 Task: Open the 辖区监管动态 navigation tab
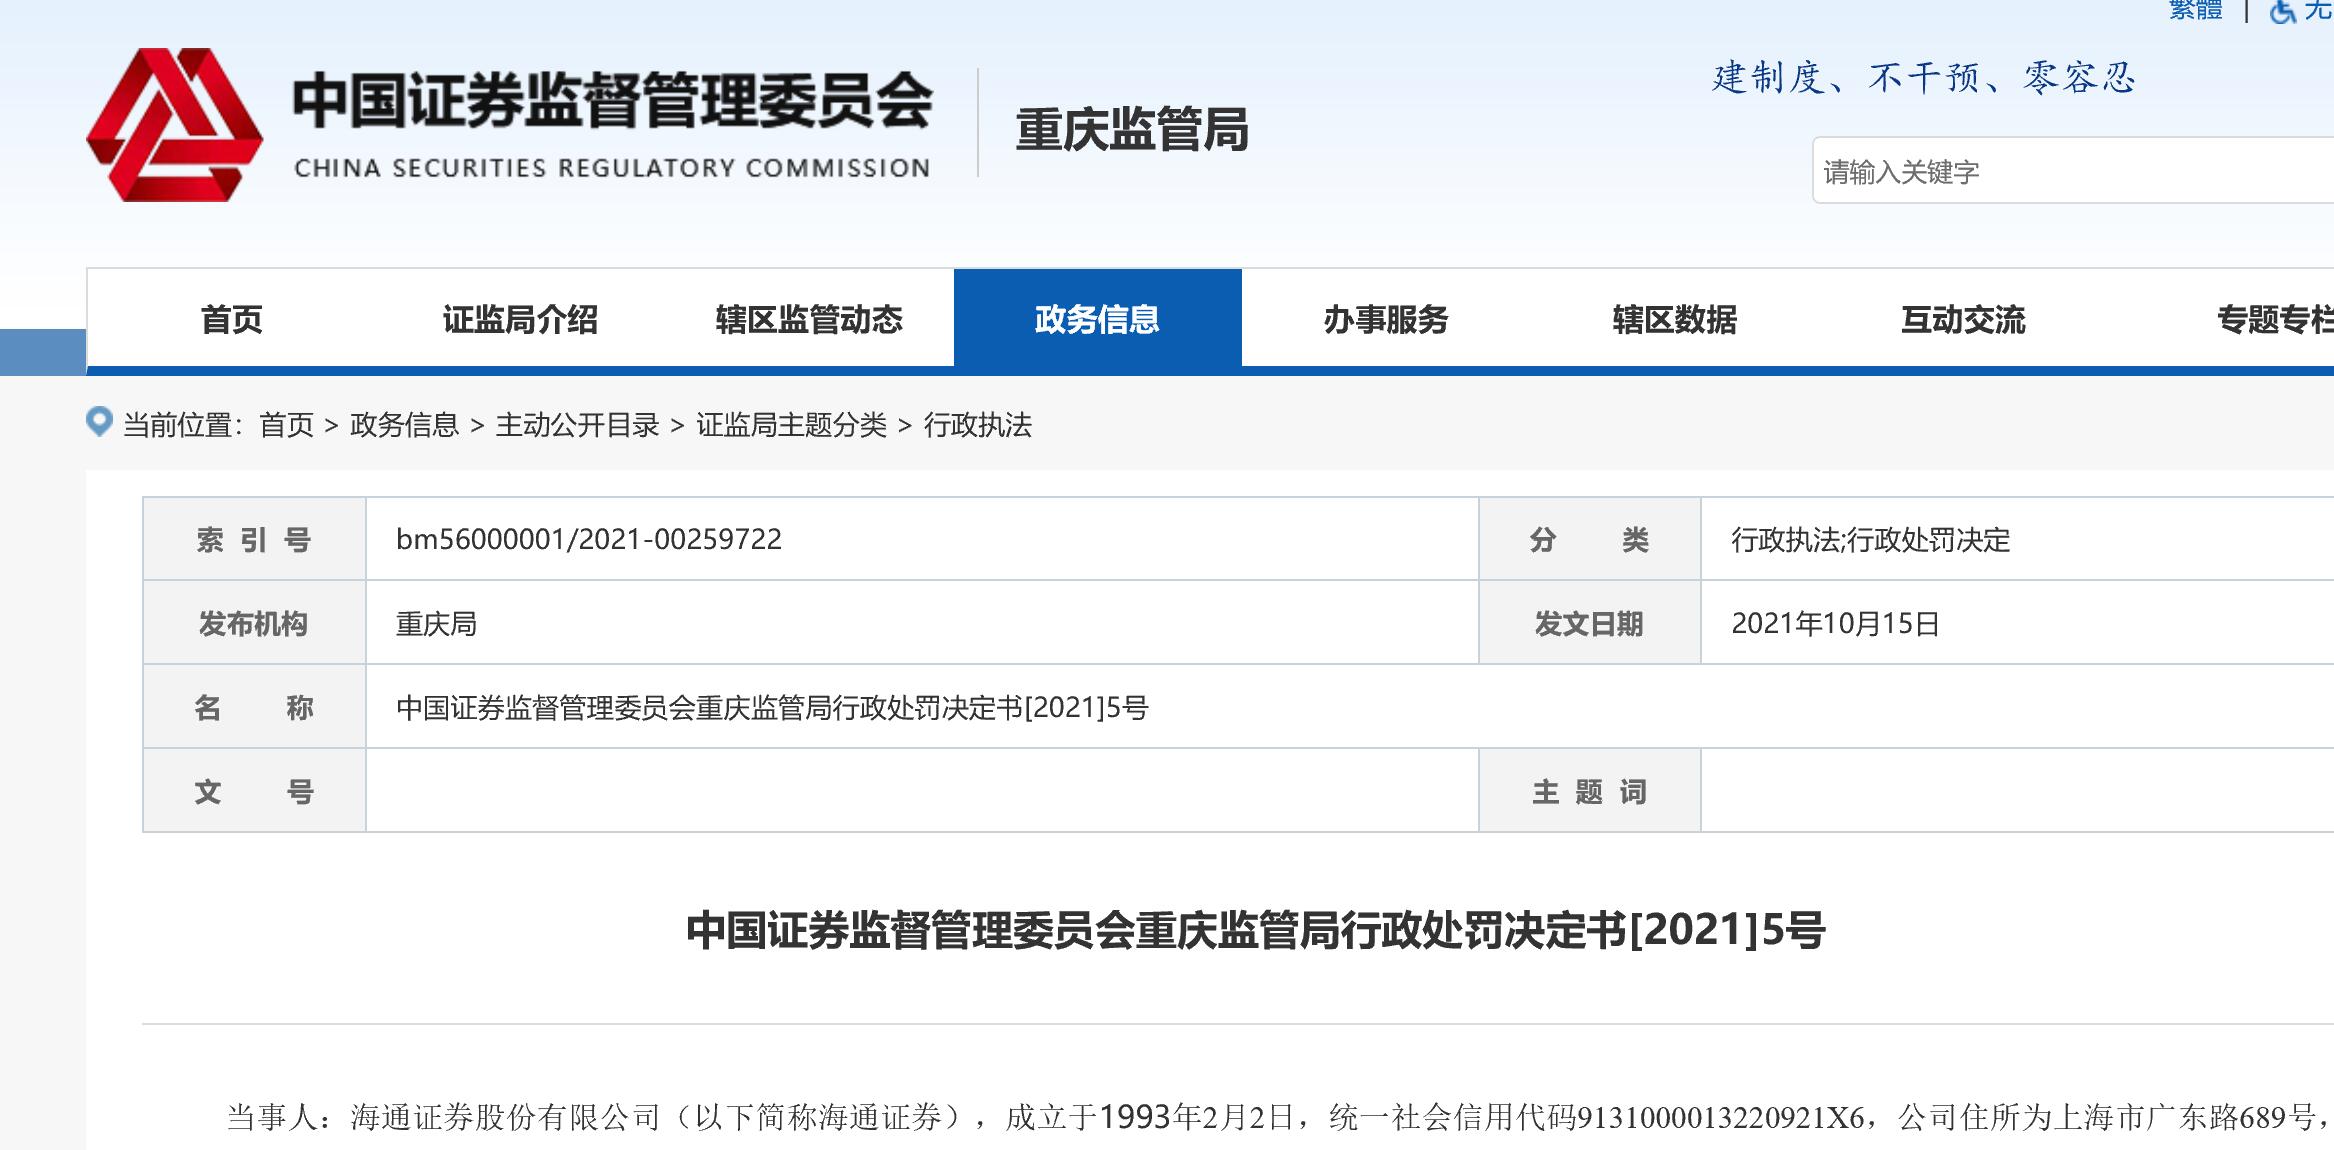pos(809,319)
